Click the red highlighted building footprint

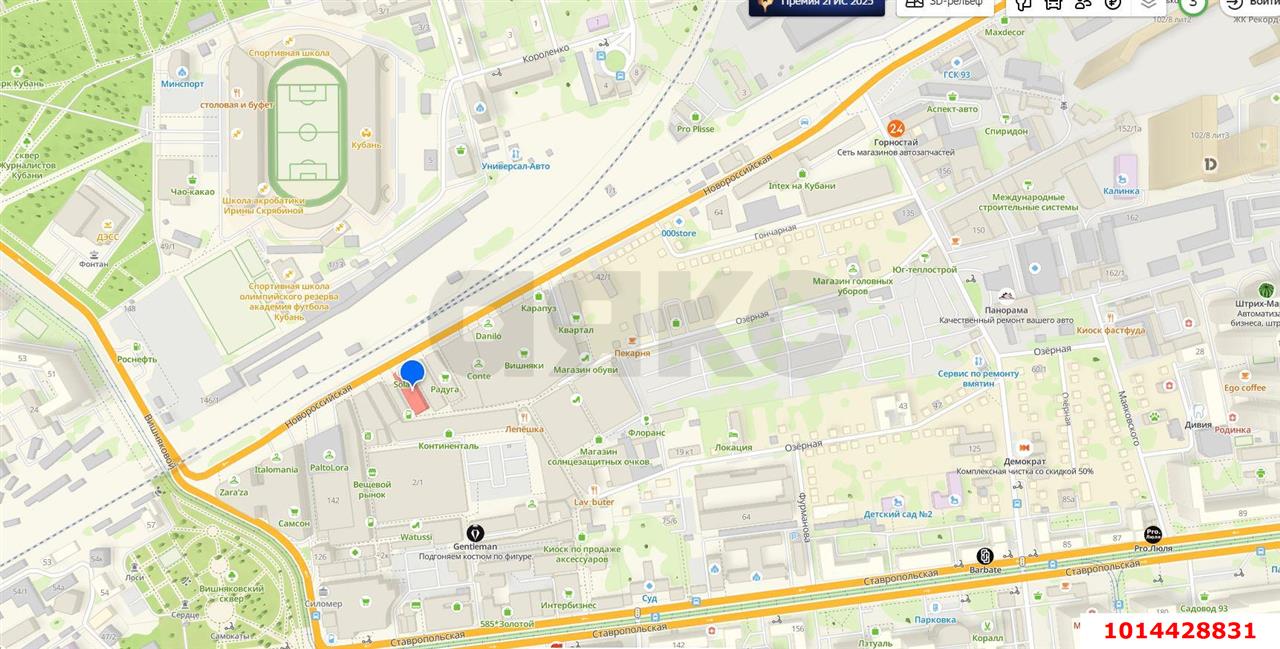coord(415,398)
